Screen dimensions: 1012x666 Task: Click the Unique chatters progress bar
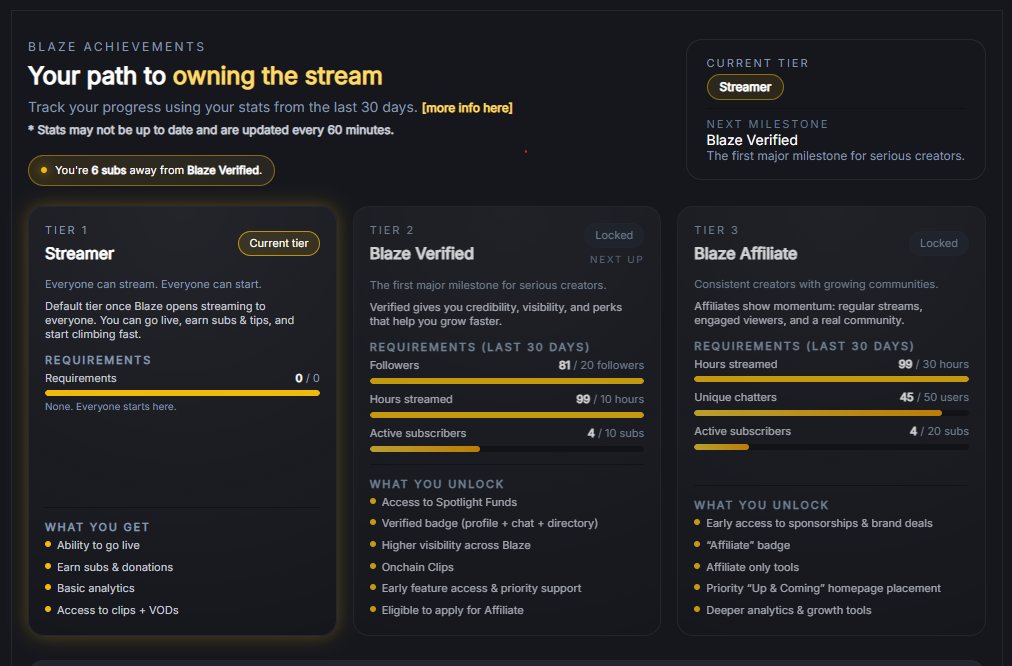[831, 413]
